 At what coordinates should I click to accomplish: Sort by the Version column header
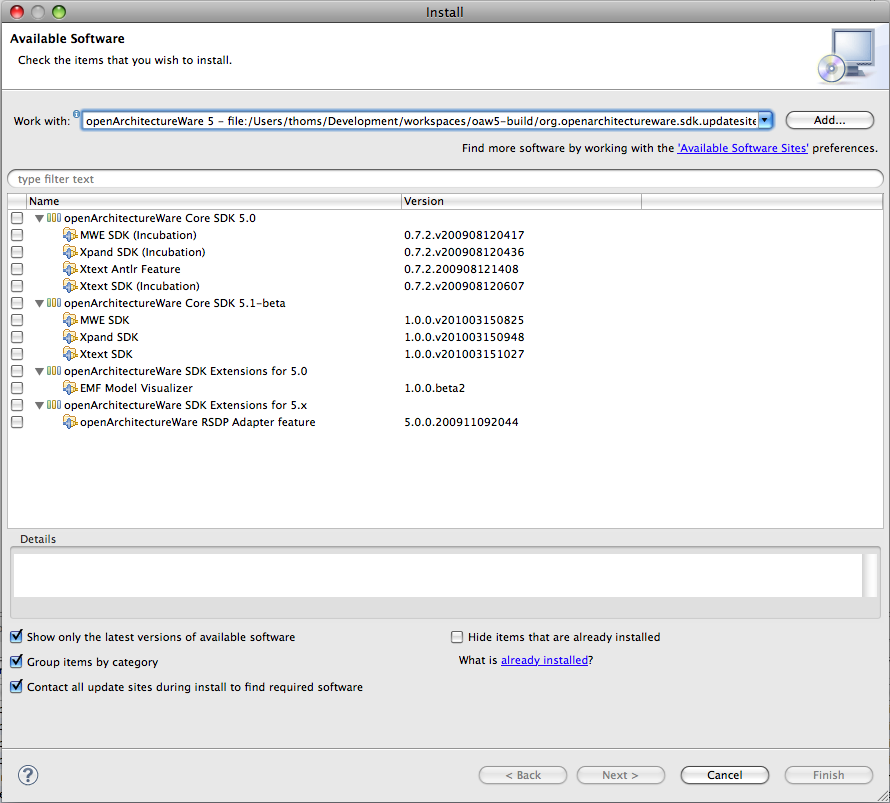(521, 201)
